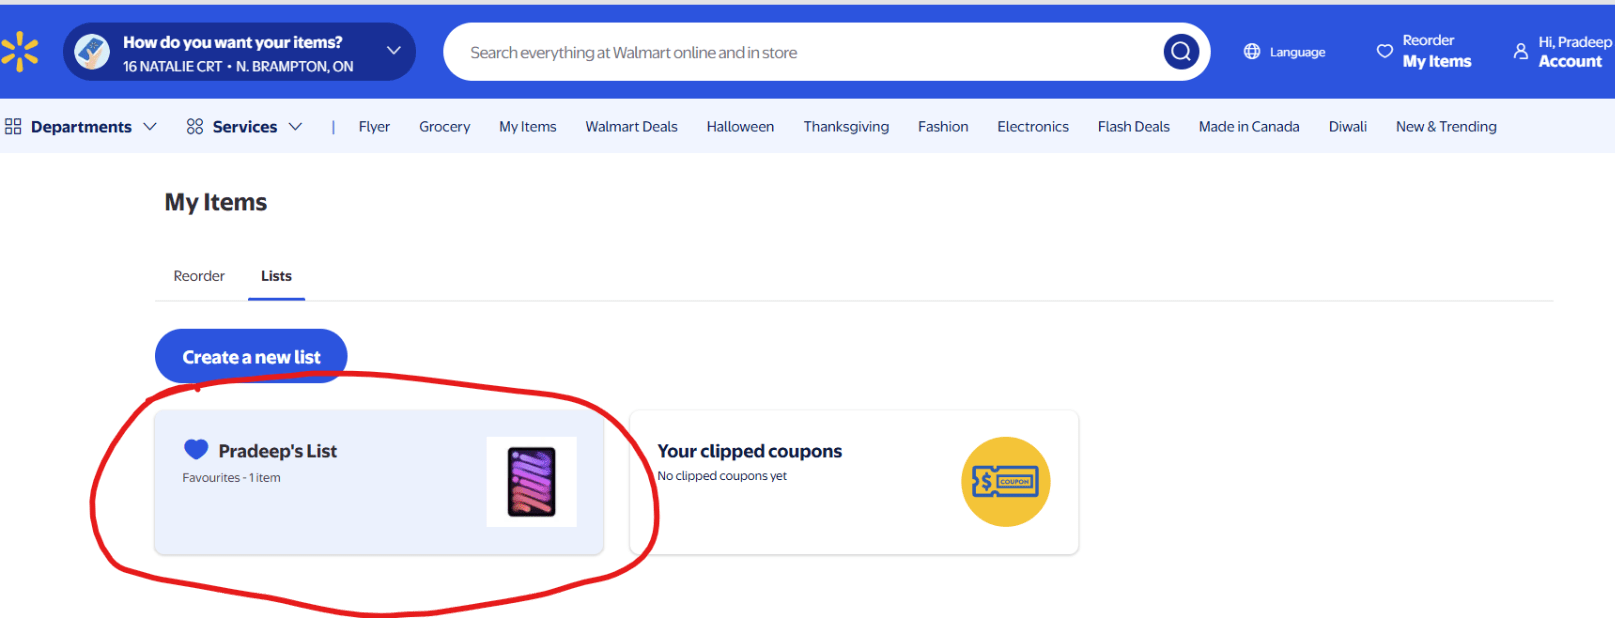Viewport: 1615px width, 618px height.
Task: Click the Create a new list button
Action: point(251,357)
